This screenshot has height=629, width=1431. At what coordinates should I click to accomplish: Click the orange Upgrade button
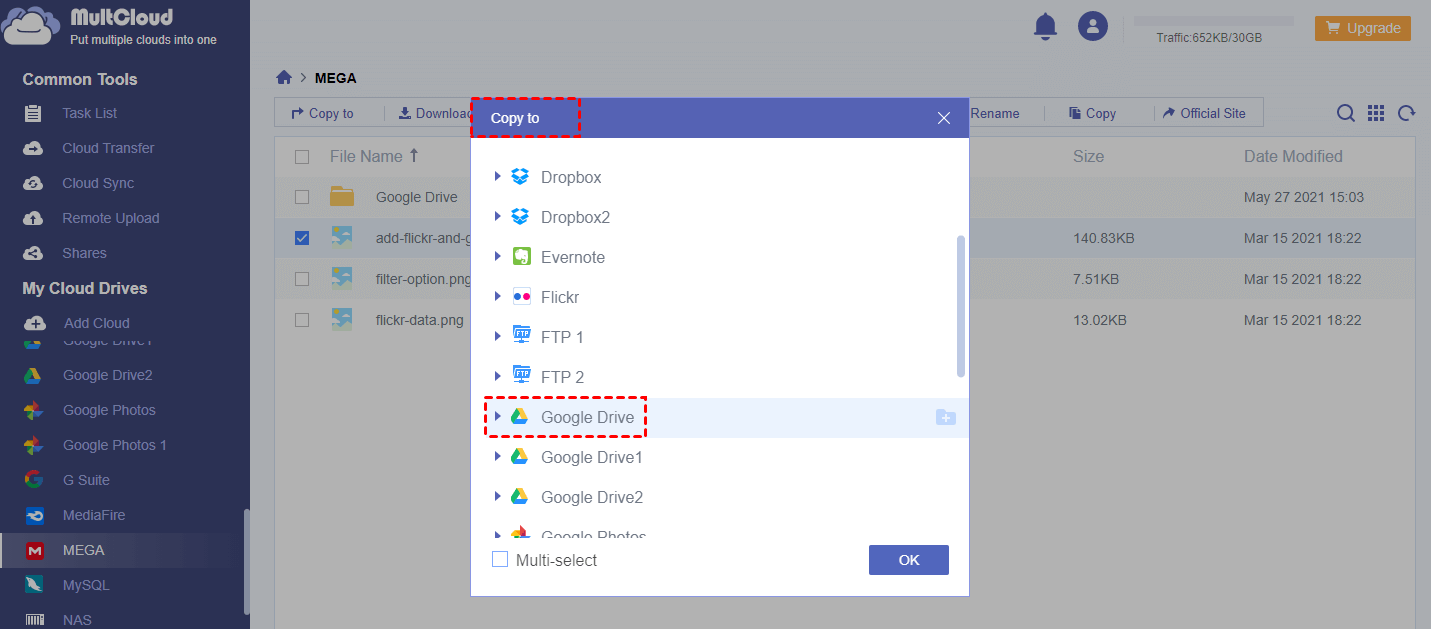point(1362,28)
